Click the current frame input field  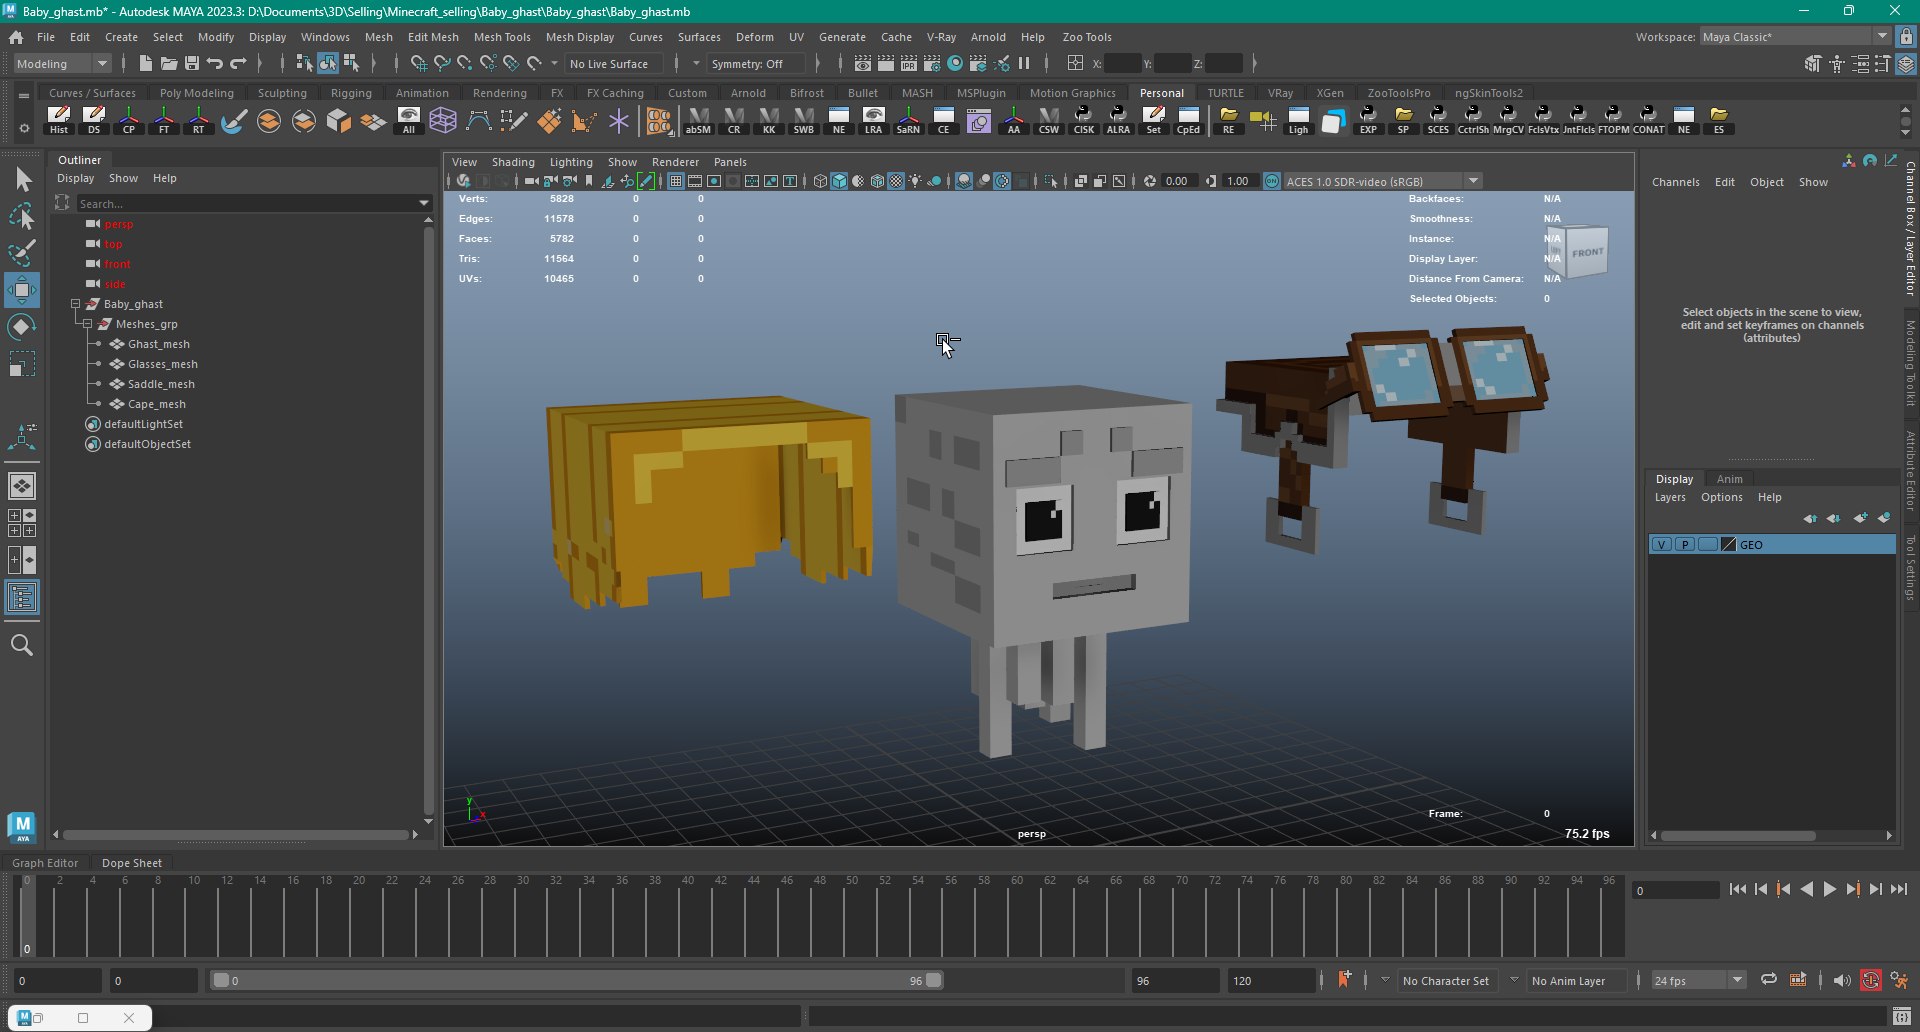pyautogui.click(x=1675, y=890)
